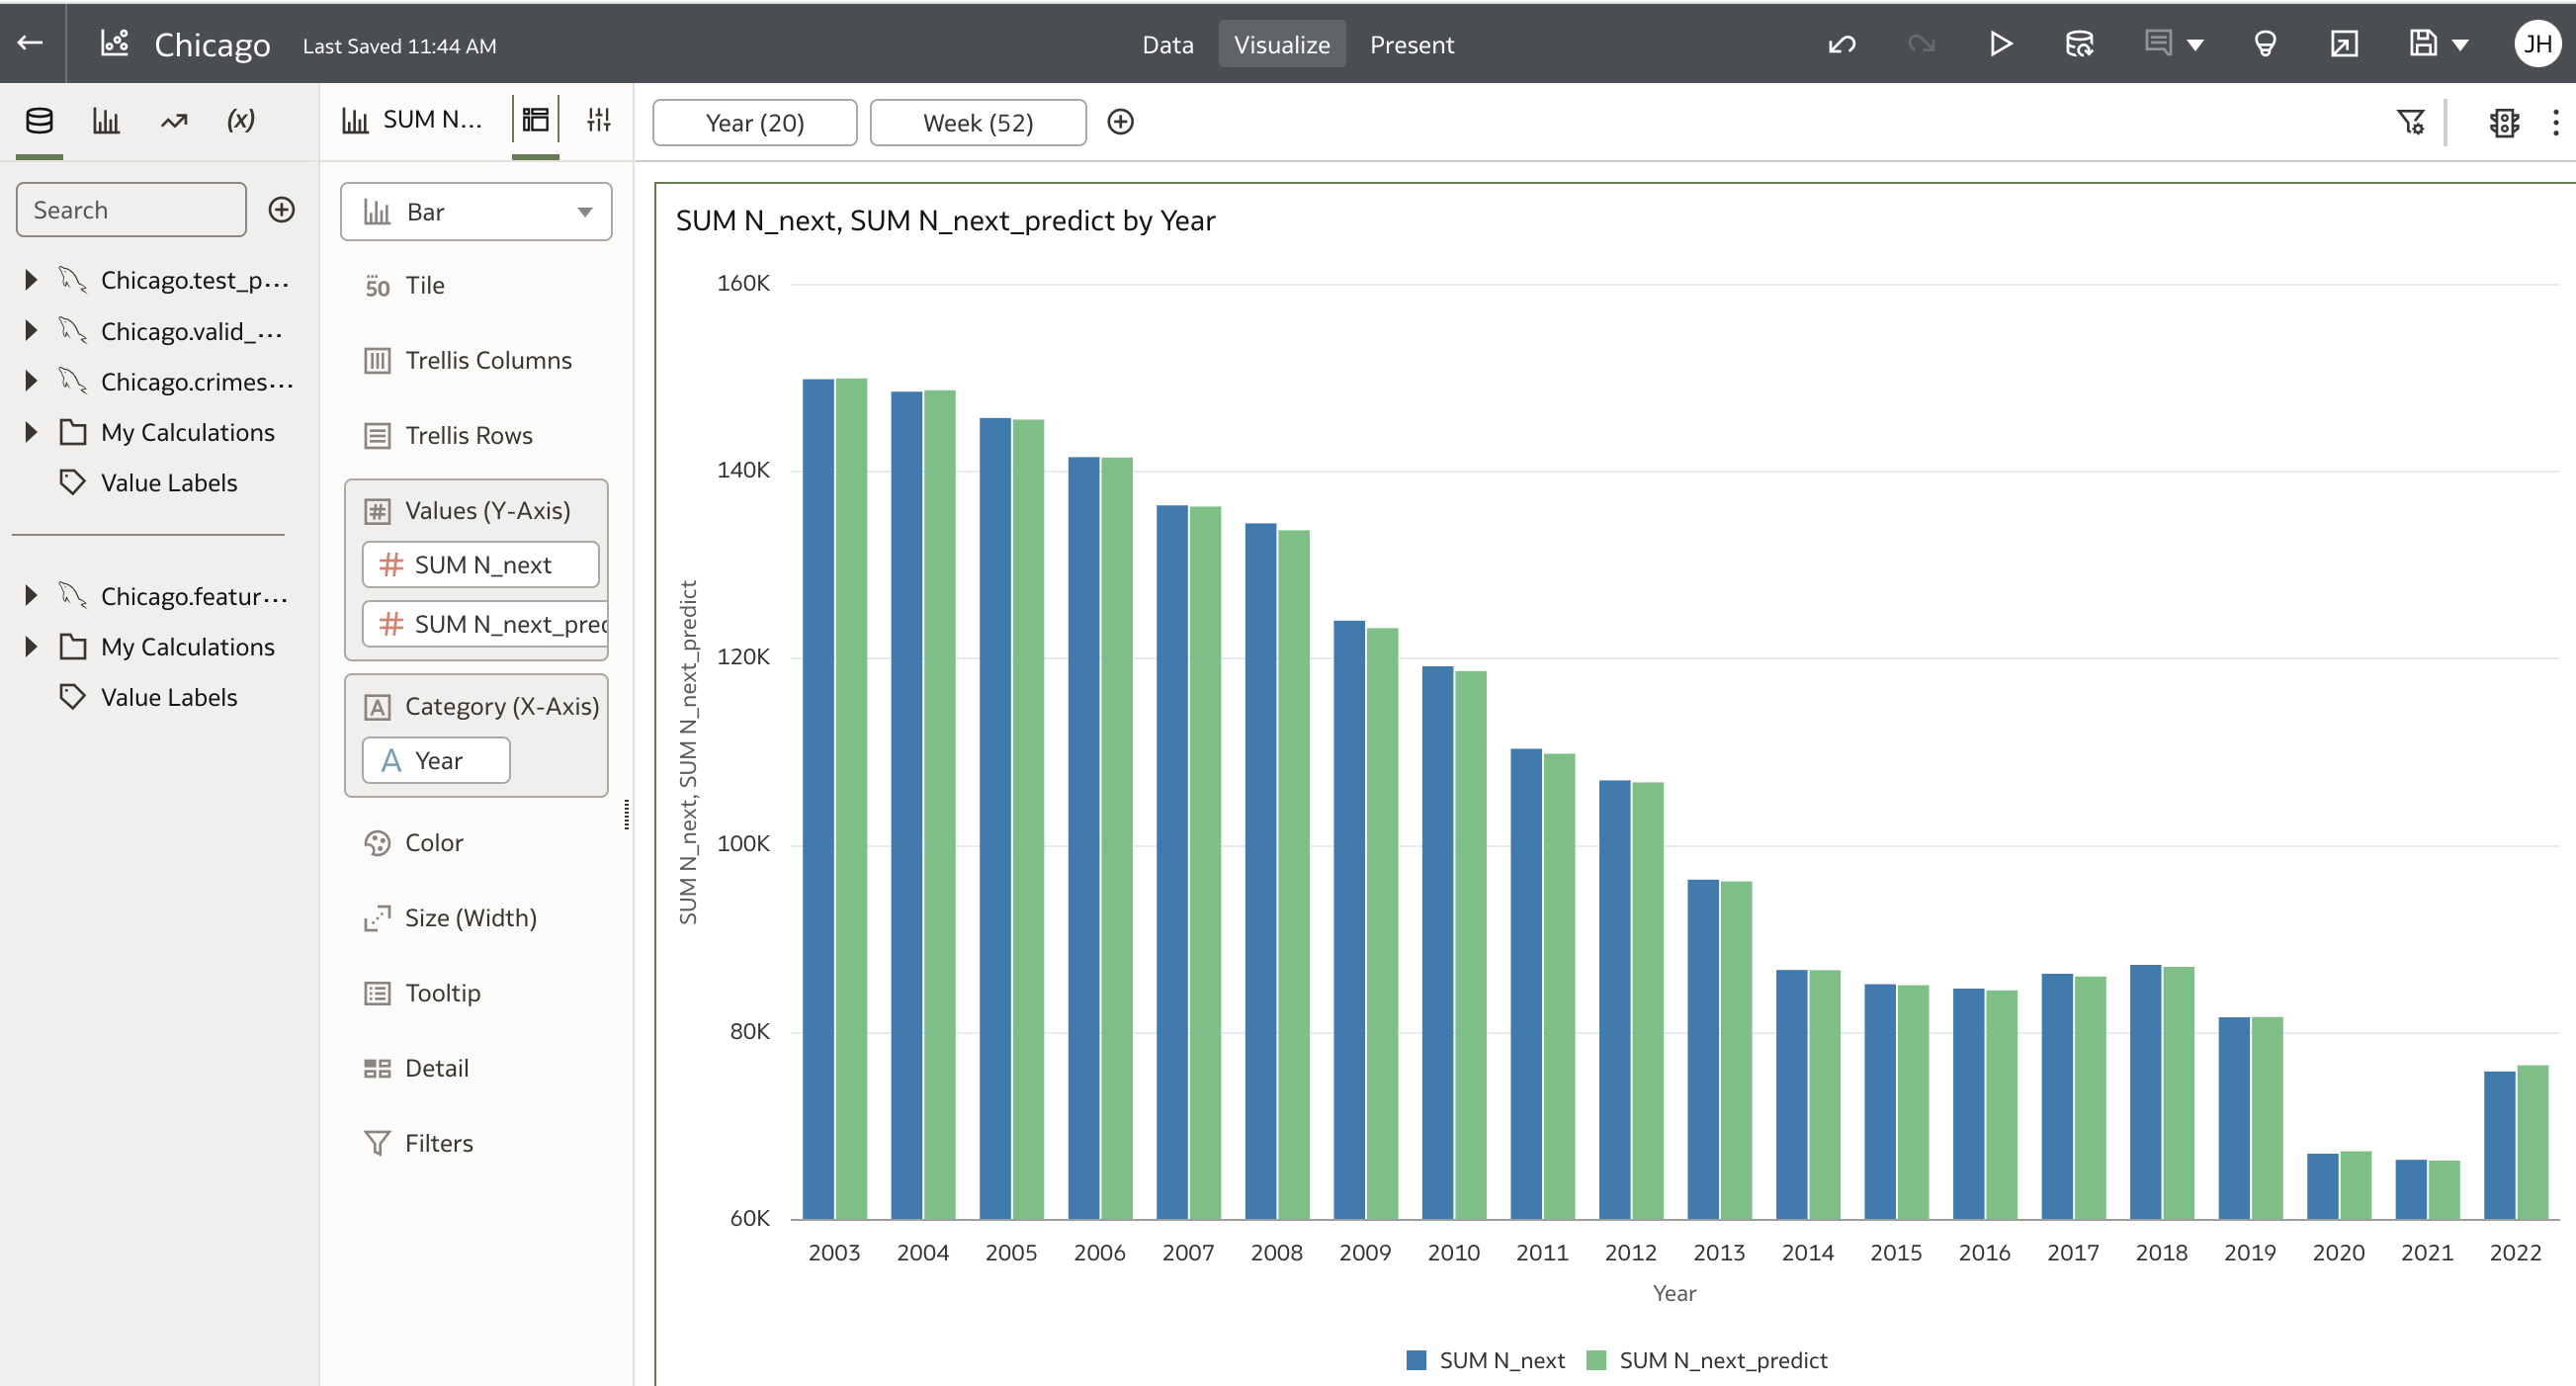Click the undo icon in header
The height and width of the screenshot is (1386, 2576).
click(x=1841, y=44)
